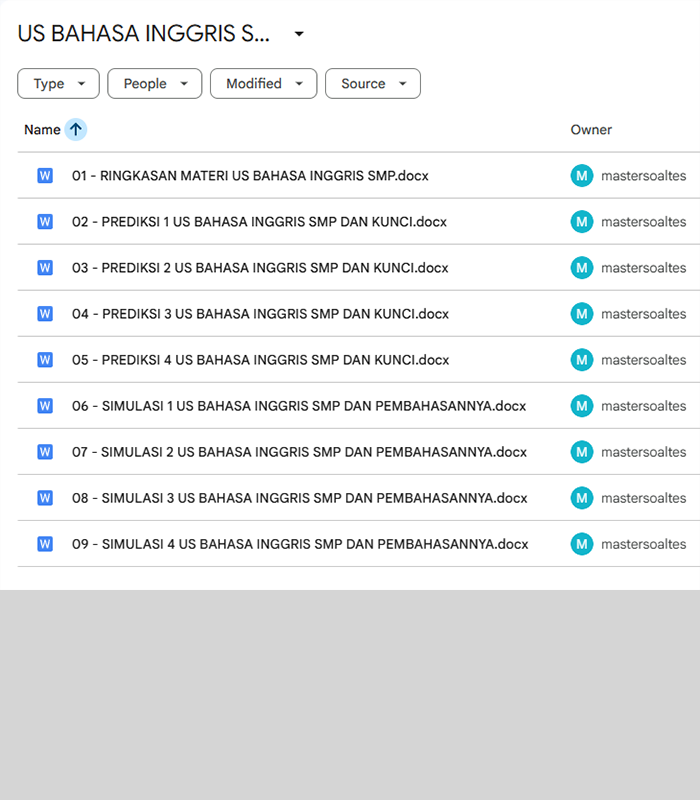Expand the folder title dropdown arrow
The width and height of the screenshot is (700, 800).
[x=299, y=34]
